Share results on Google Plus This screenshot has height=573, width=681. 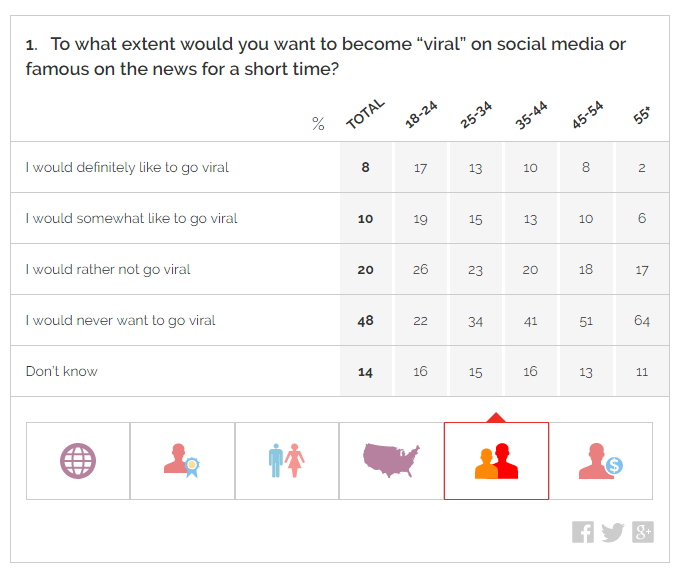coord(643,532)
